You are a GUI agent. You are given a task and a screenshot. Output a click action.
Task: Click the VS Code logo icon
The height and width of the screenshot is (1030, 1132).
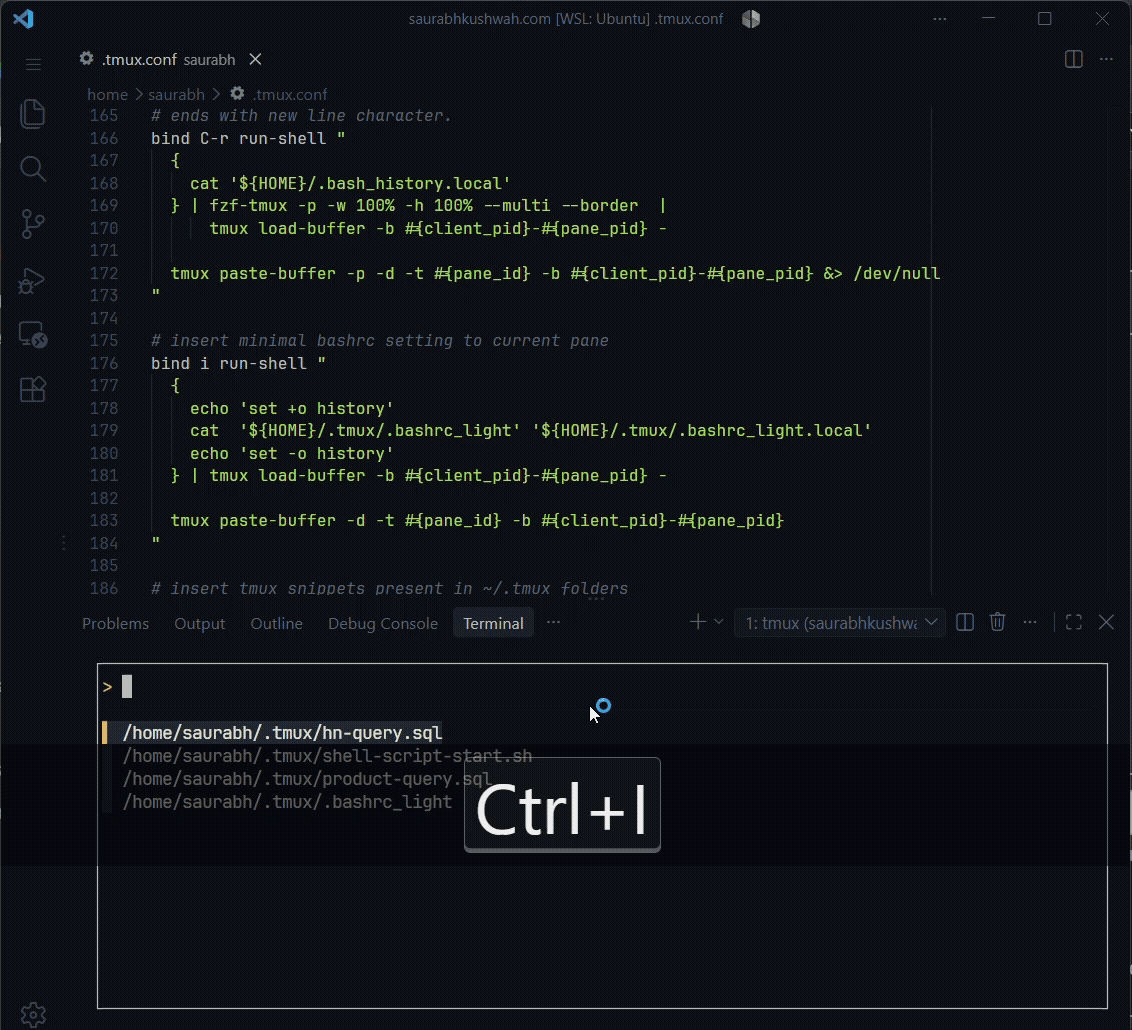(23, 19)
